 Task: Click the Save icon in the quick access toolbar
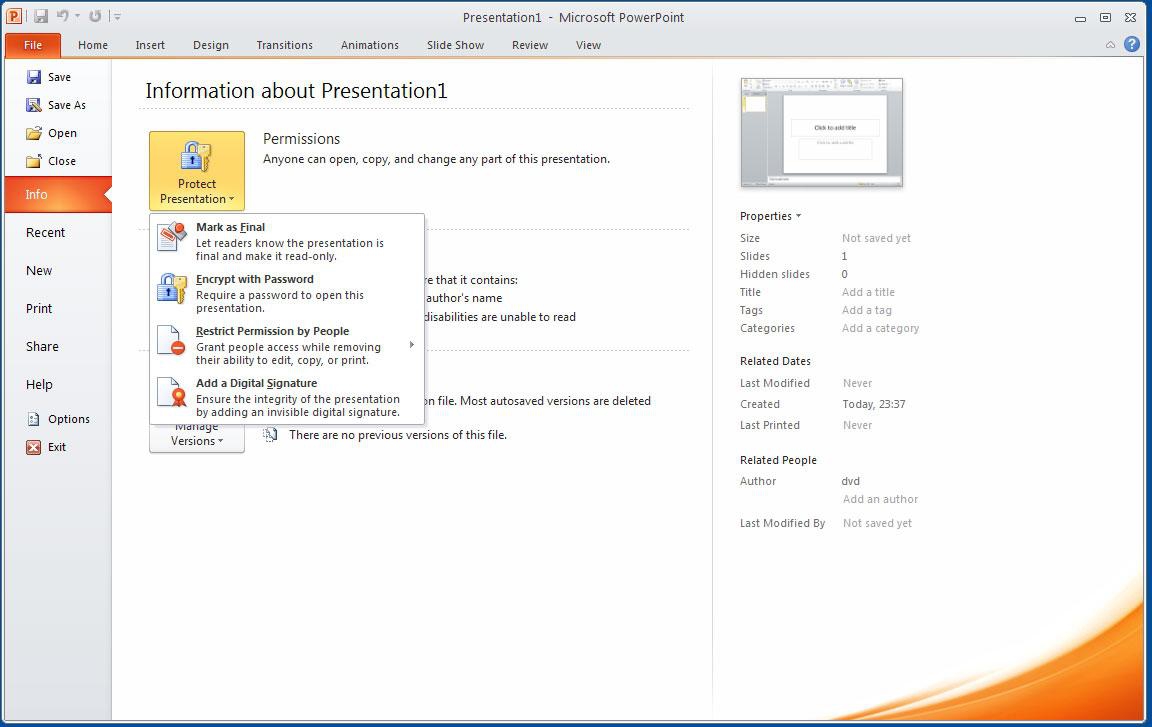(x=40, y=16)
